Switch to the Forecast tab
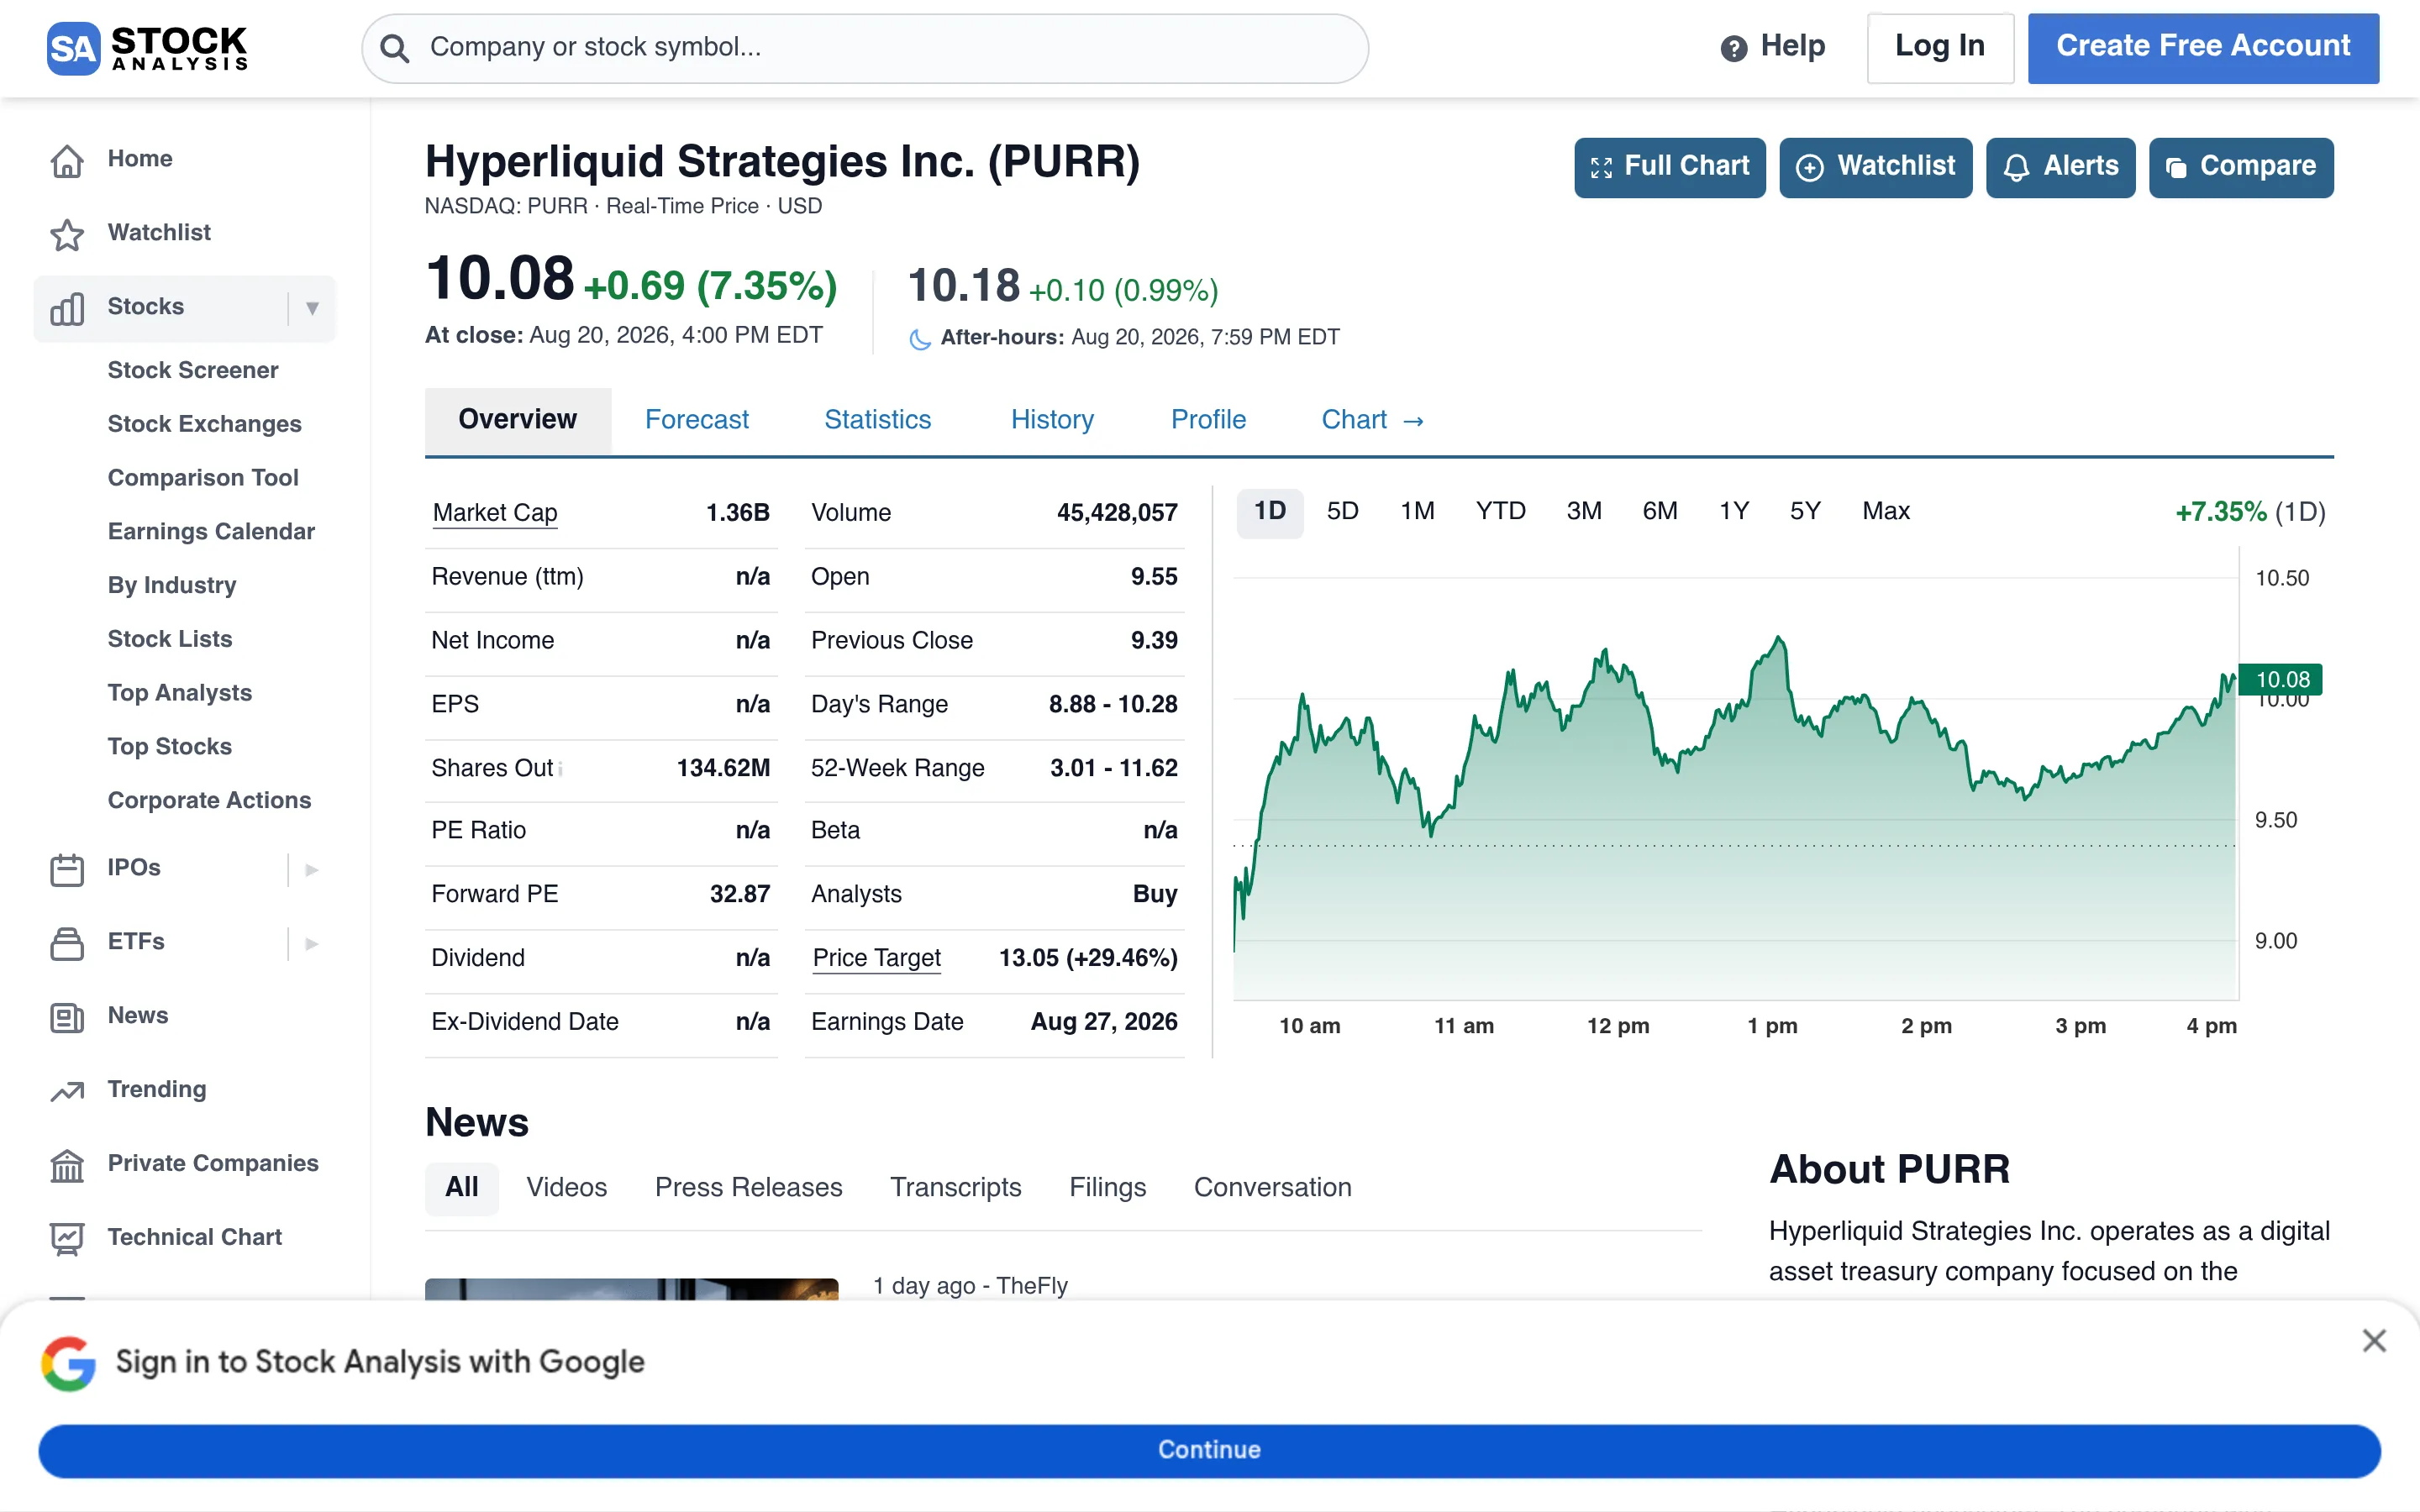Image resolution: width=2420 pixels, height=1512 pixels. click(696, 421)
